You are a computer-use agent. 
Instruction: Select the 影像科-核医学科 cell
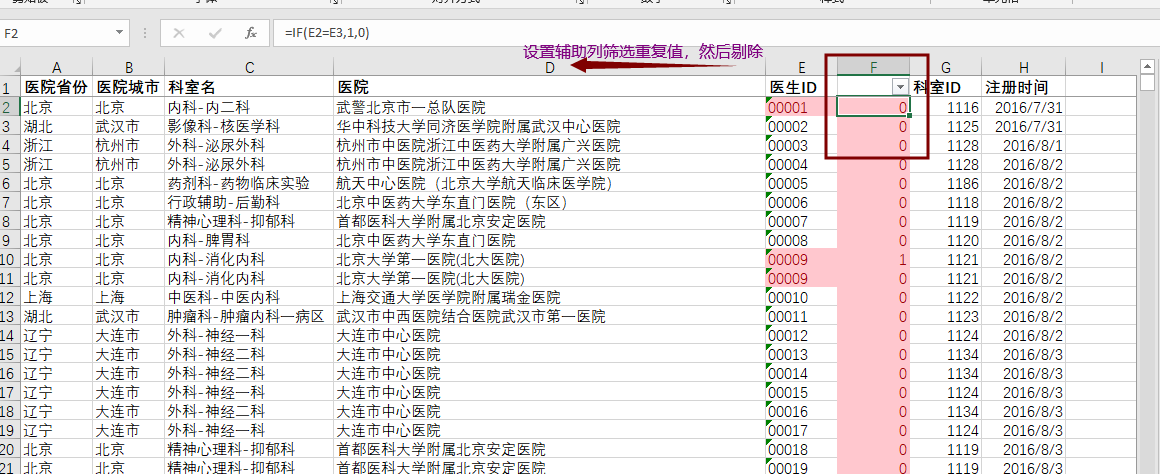250,126
